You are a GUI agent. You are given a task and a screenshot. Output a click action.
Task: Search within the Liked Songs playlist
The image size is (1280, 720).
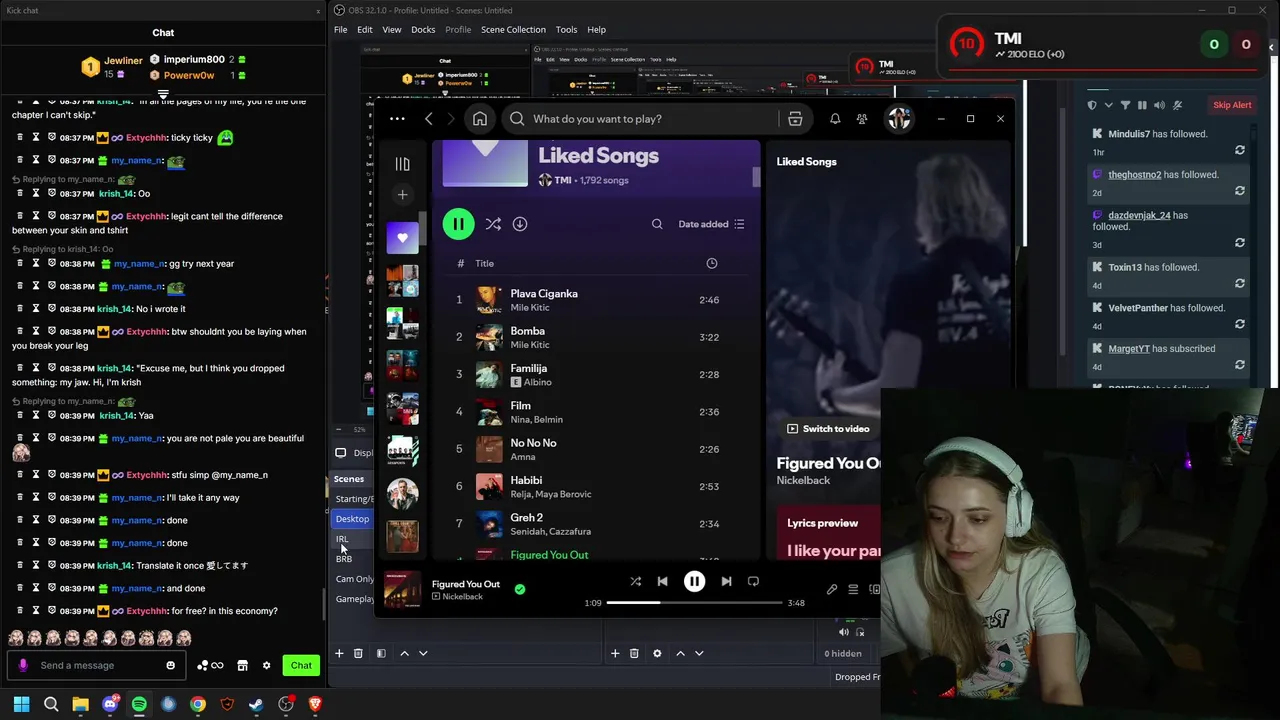pyautogui.click(x=657, y=224)
